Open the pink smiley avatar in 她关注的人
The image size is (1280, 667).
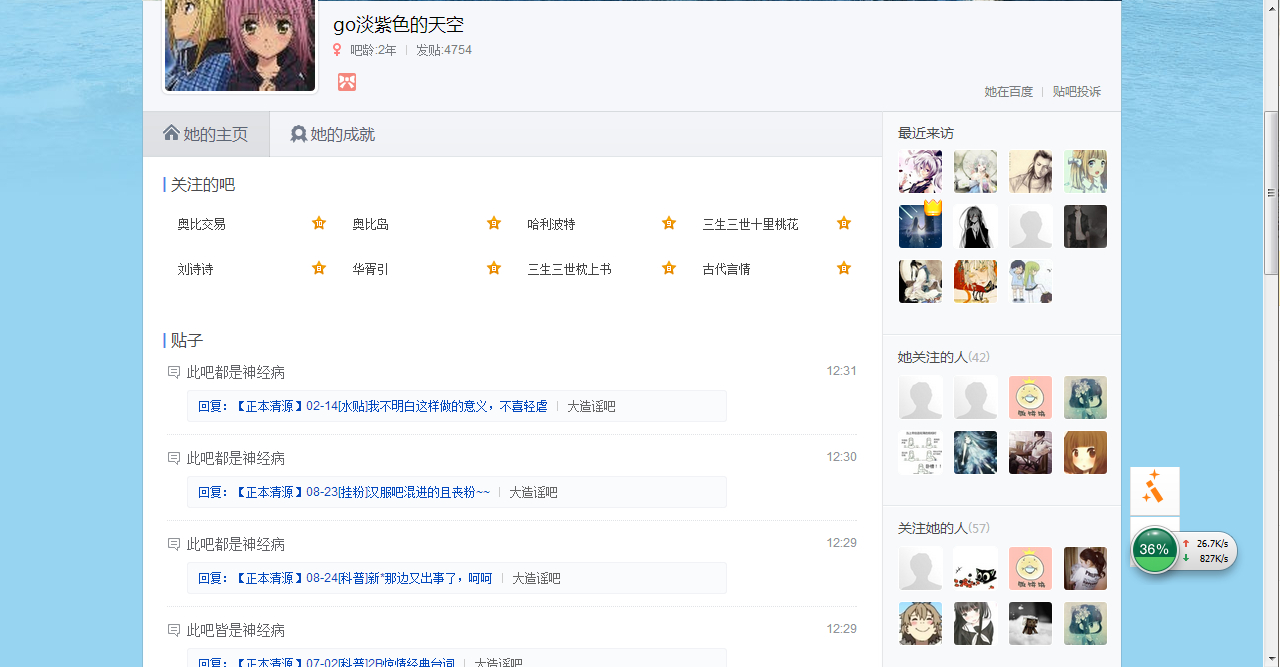tap(1030, 397)
